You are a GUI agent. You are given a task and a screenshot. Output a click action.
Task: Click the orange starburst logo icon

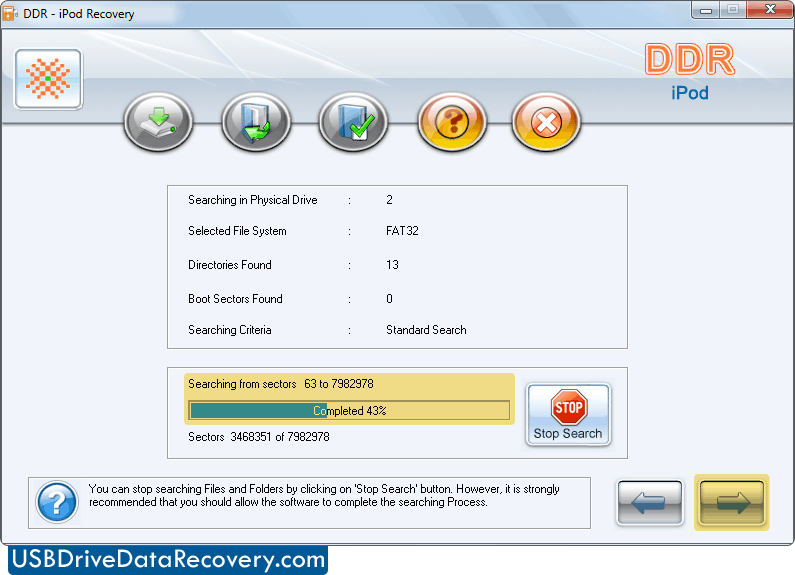[x=48, y=79]
